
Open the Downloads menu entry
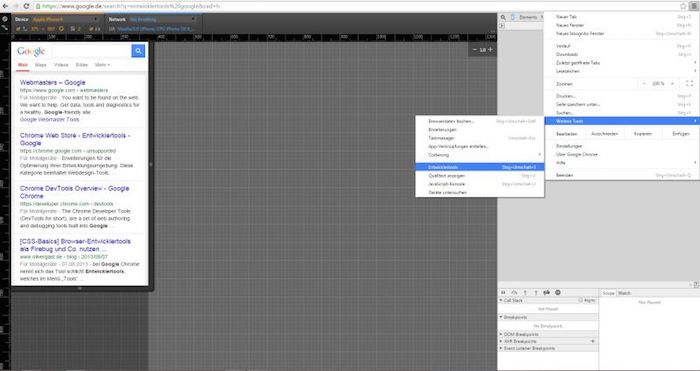tap(621, 54)
